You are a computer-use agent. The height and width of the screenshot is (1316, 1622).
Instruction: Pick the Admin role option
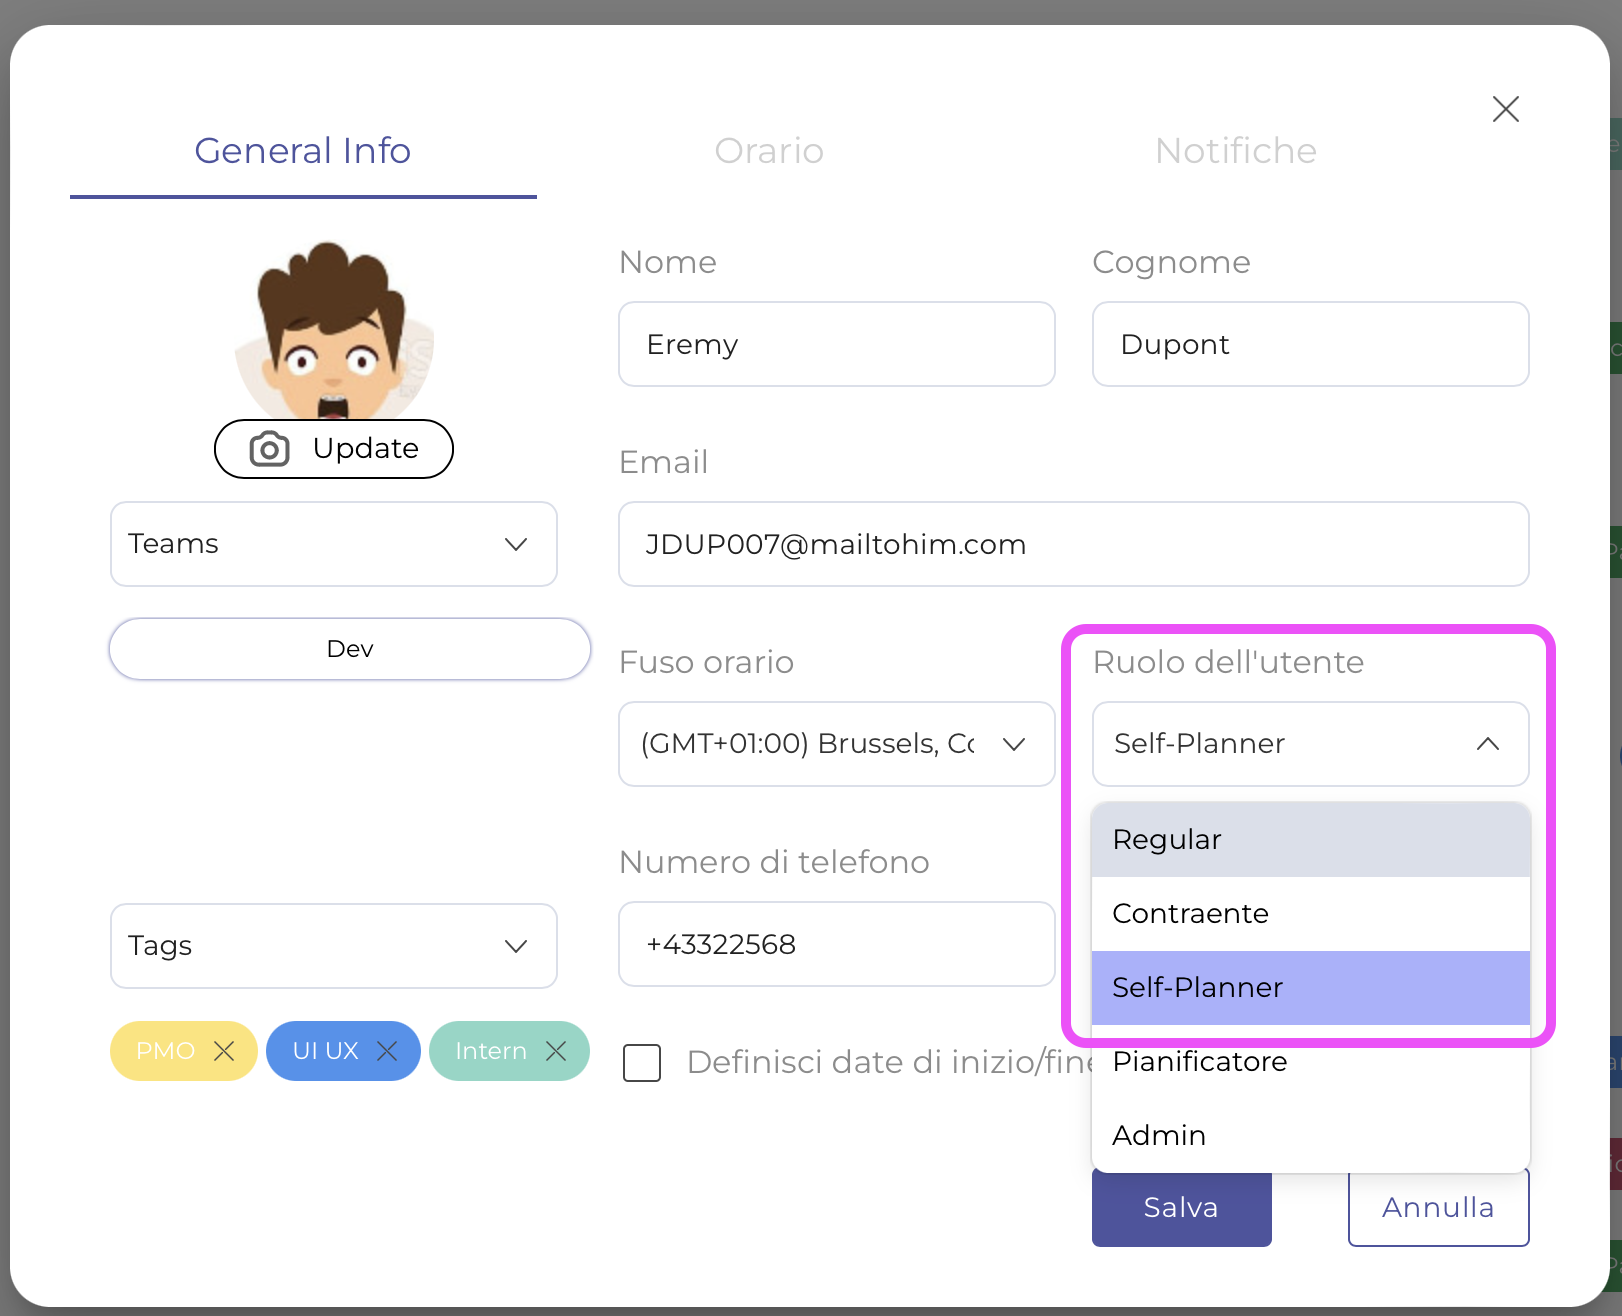pyautogui.click(x=1310, y=1136)
